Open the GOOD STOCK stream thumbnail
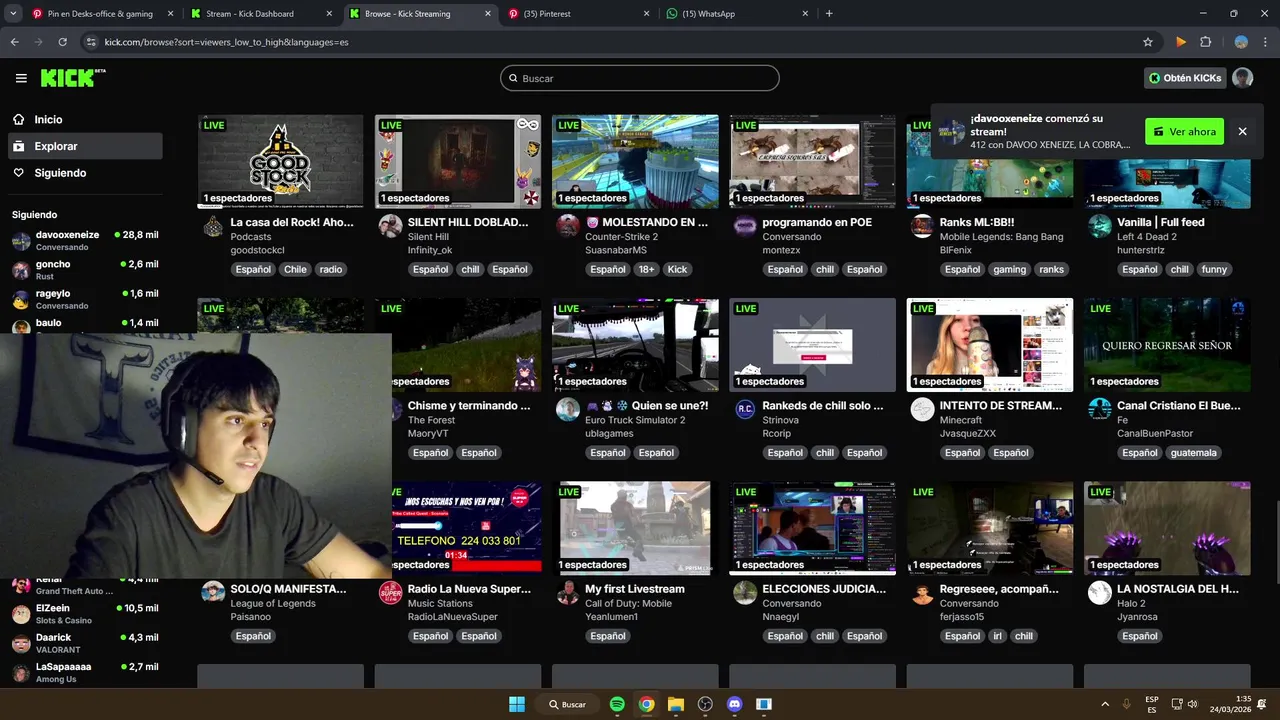 tap(280, 161)
